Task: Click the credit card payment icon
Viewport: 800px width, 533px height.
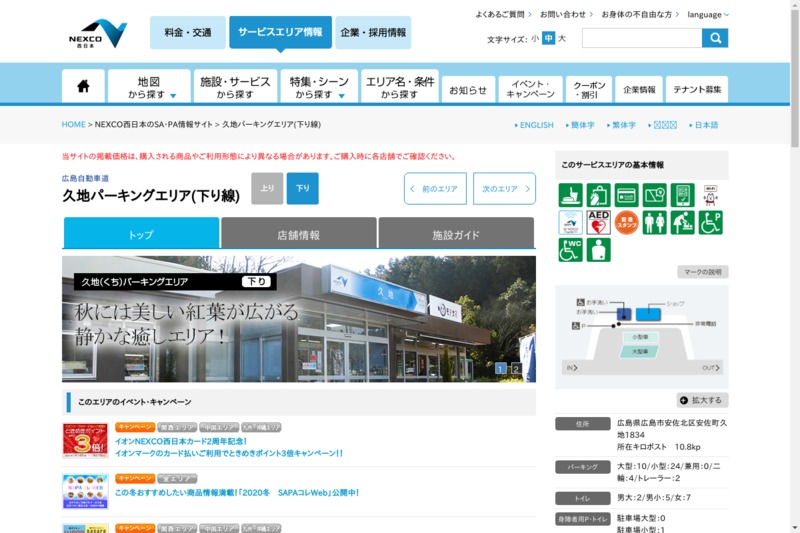Action: (626, 195)
